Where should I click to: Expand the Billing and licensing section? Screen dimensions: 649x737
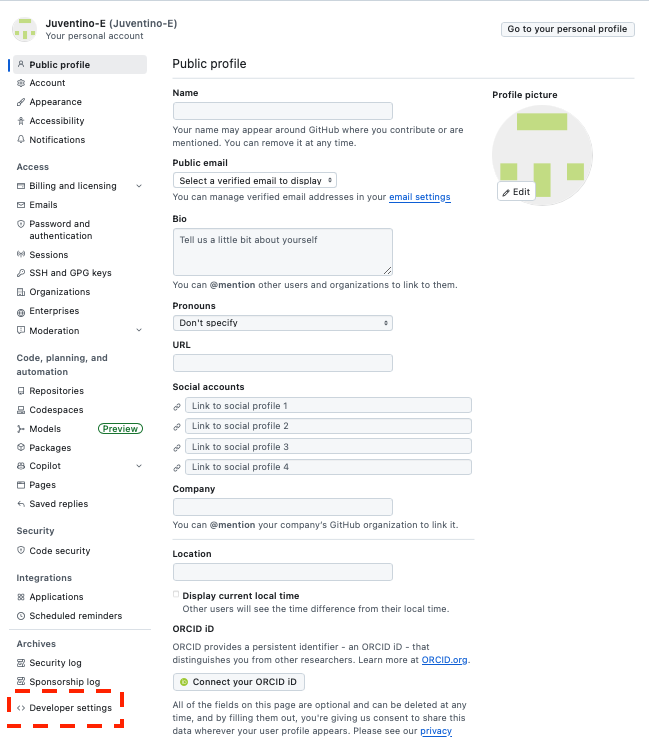(139, 186)
